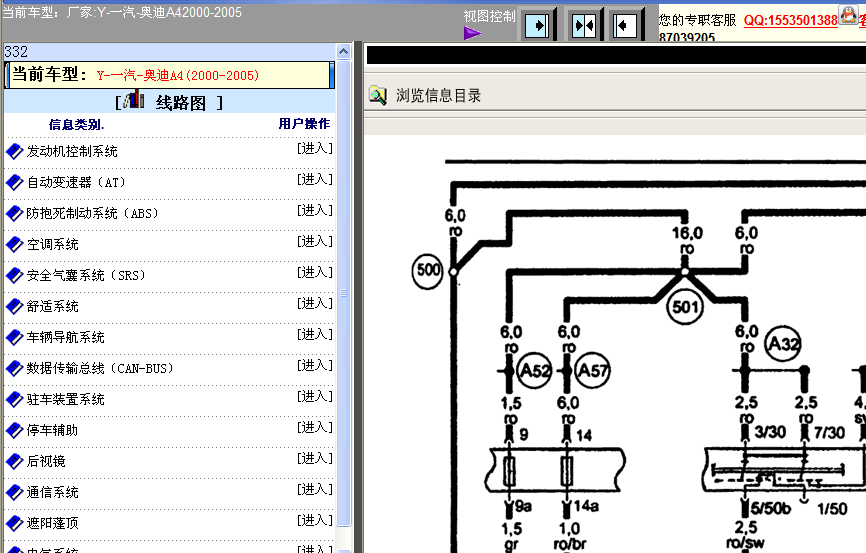Select the 遮阳蓬顶 category text

[x=52, y=523]
